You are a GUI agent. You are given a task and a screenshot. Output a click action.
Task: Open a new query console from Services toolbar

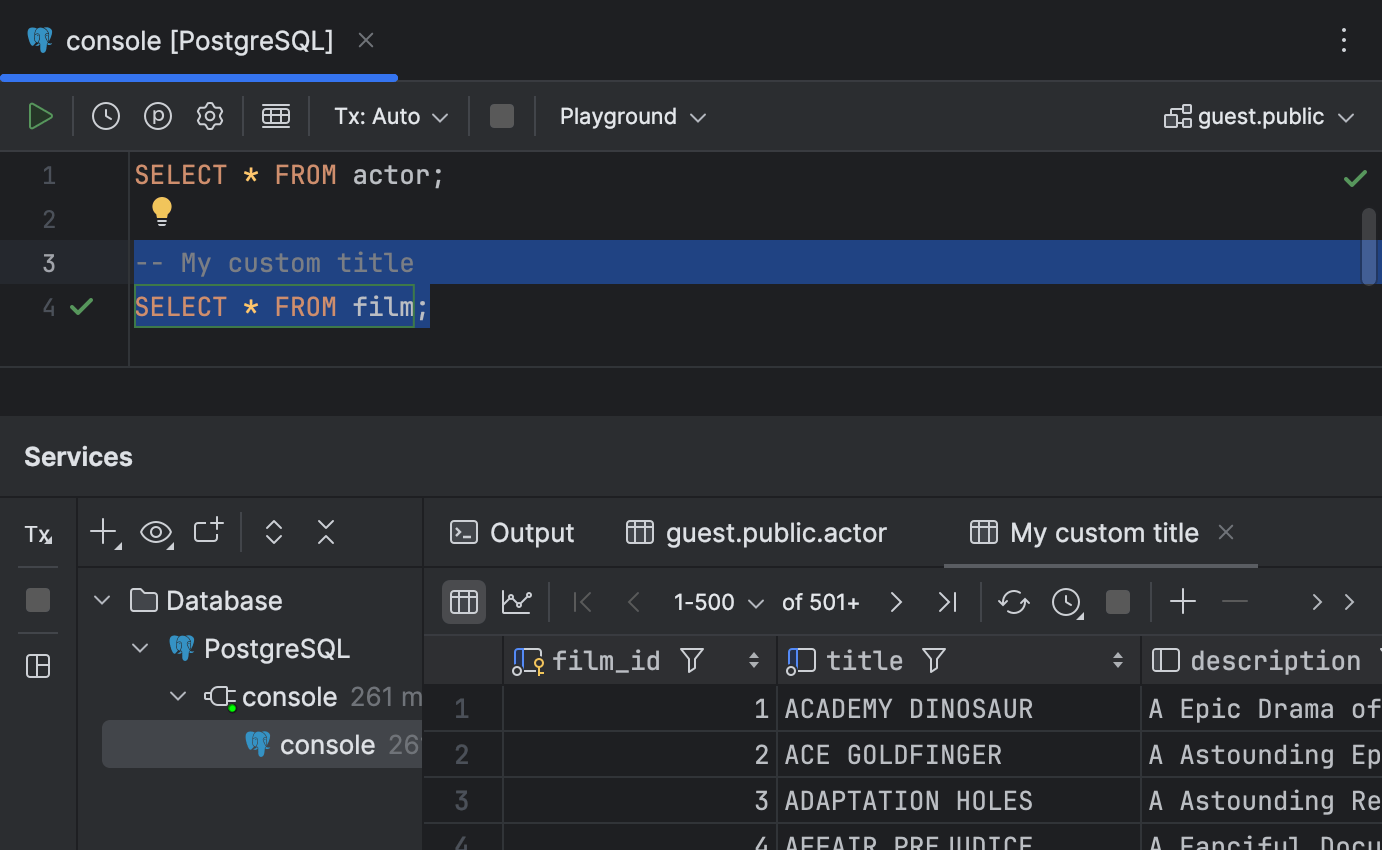pyautogui.click(x=207, y=532)
